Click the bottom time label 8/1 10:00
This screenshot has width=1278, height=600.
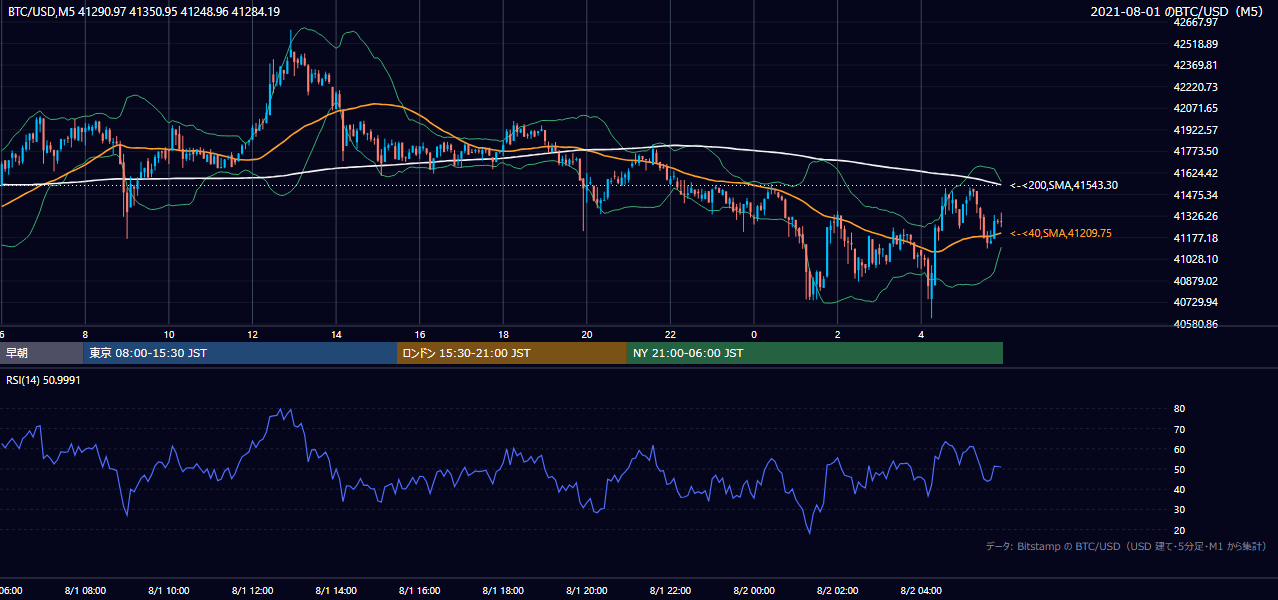(x=169, y=591)
